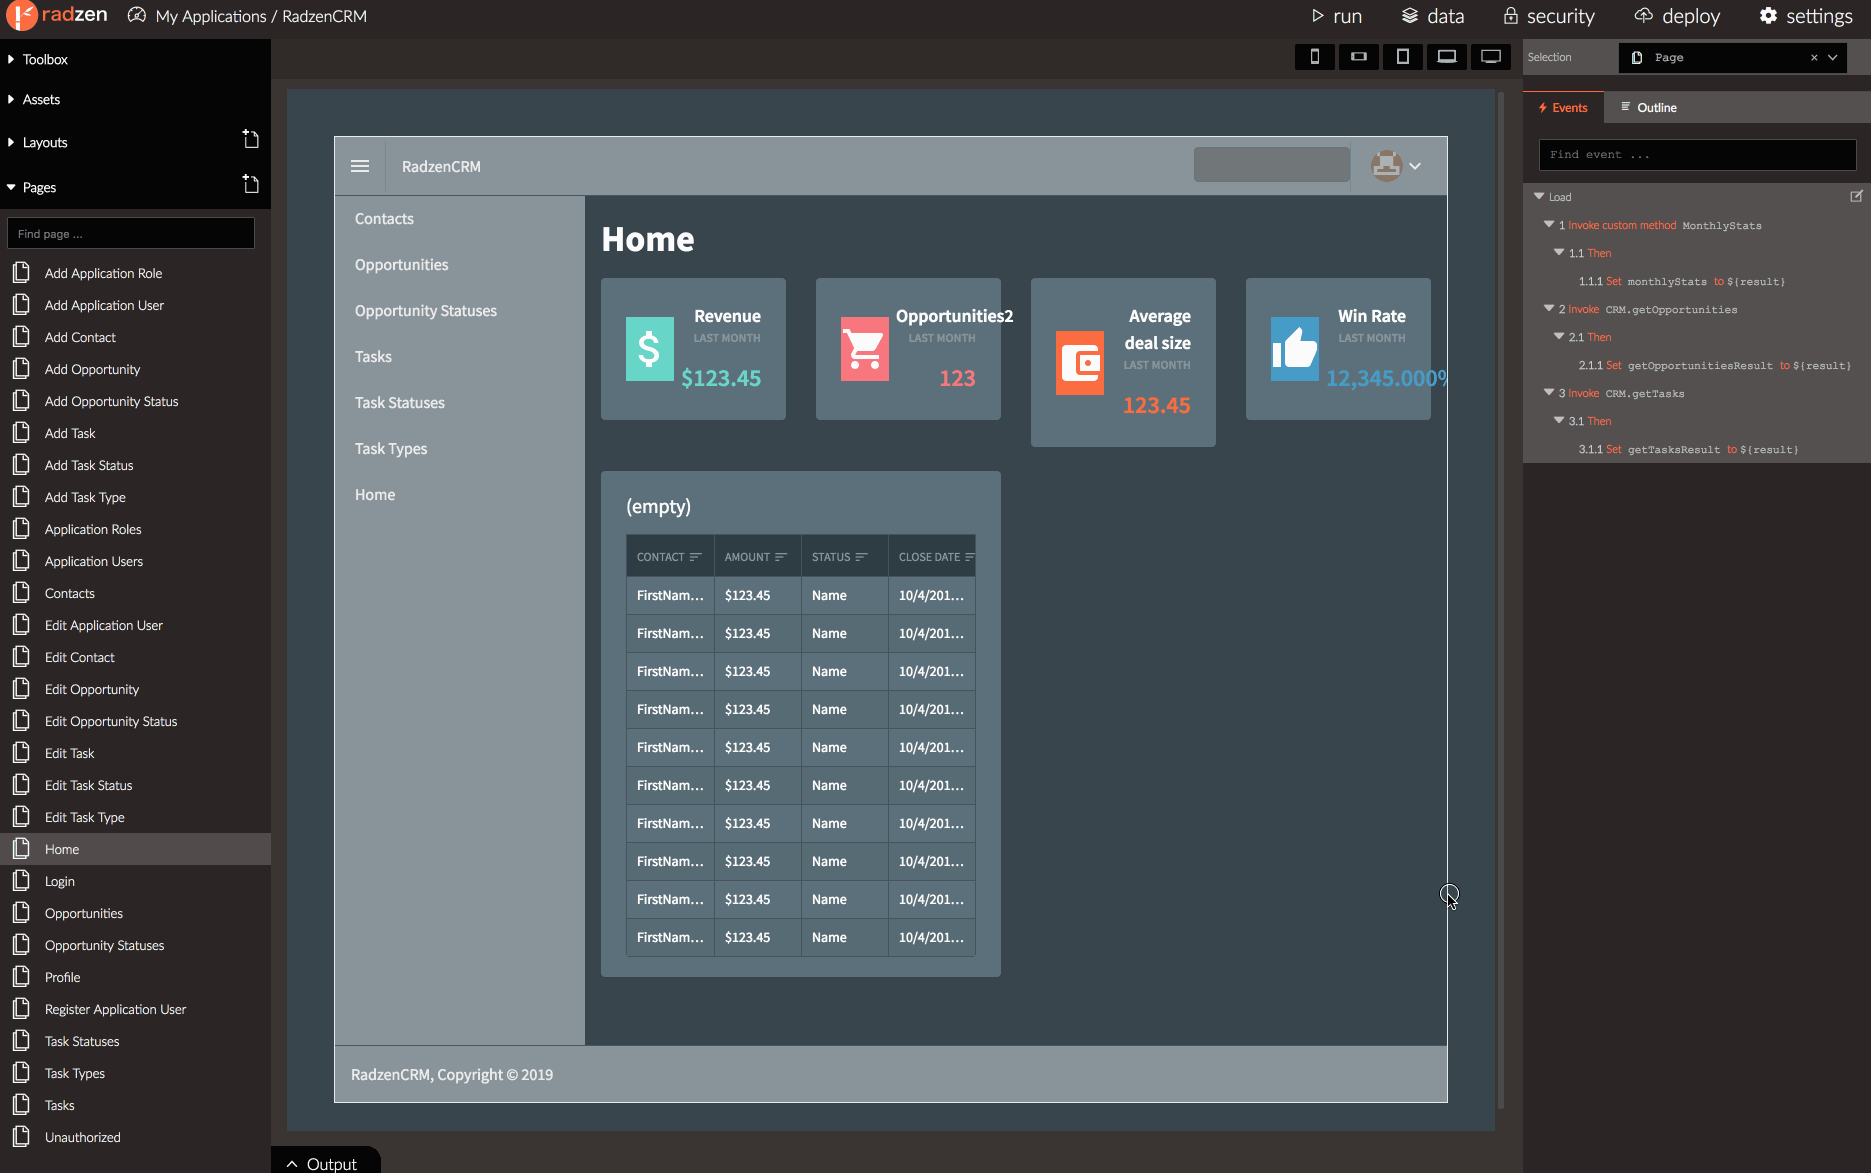Collapse the invoke CRM.getOpportunities node
Image resolution: width=1871 pixels, height=1173 pixels.
point(1549,308)
